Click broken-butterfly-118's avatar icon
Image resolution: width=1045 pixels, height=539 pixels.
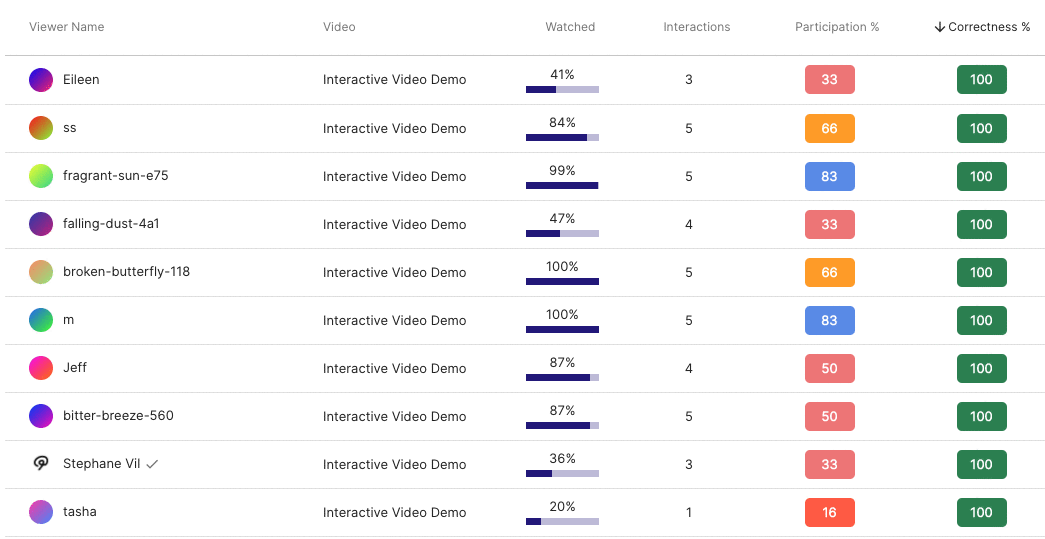(x=41, y=272)
